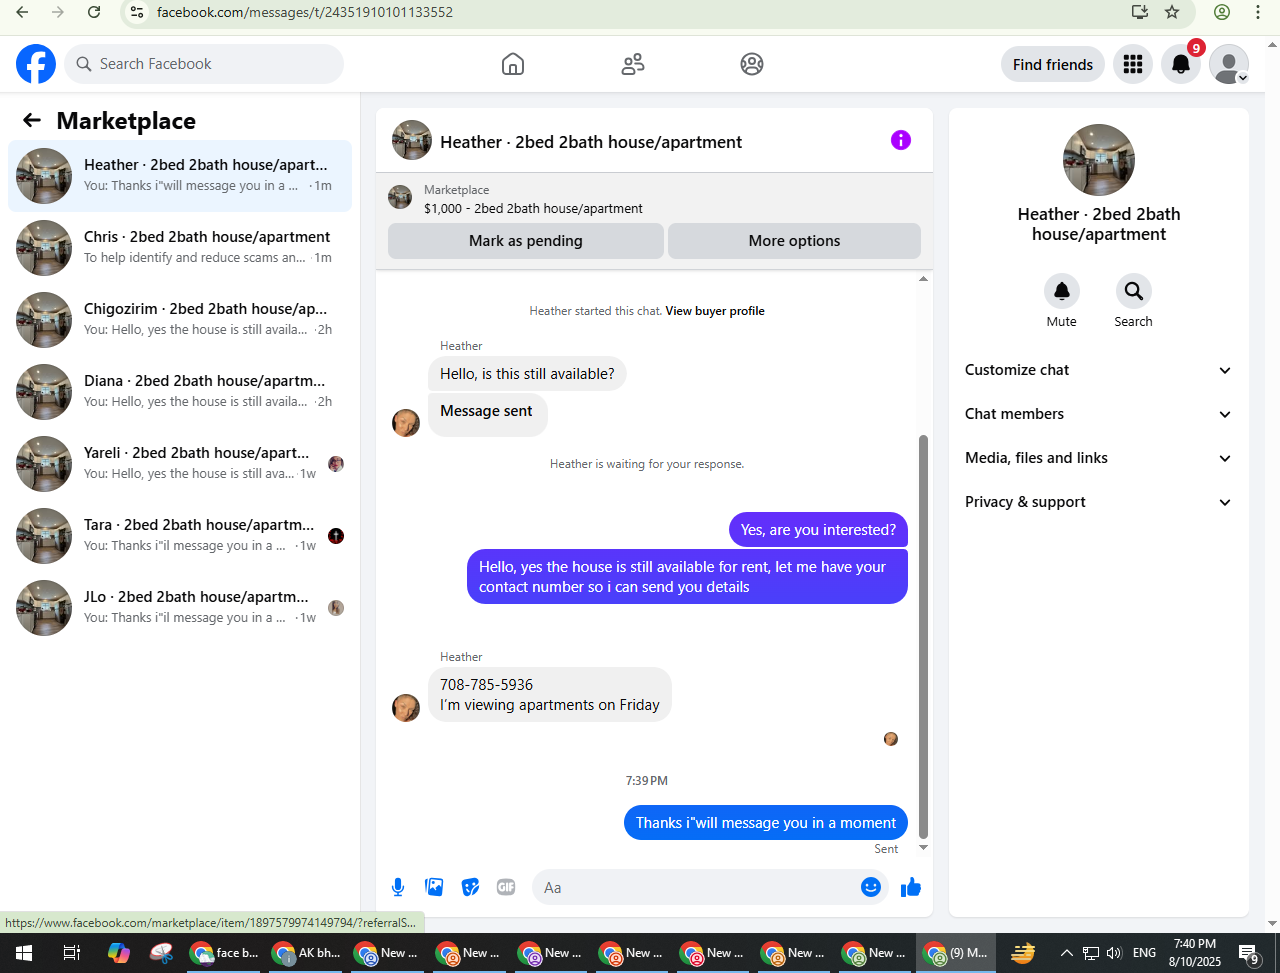This screenshot has width=1280, height=973.
Task: Go back with the Marketplace arrow
Action: [32, 121]
